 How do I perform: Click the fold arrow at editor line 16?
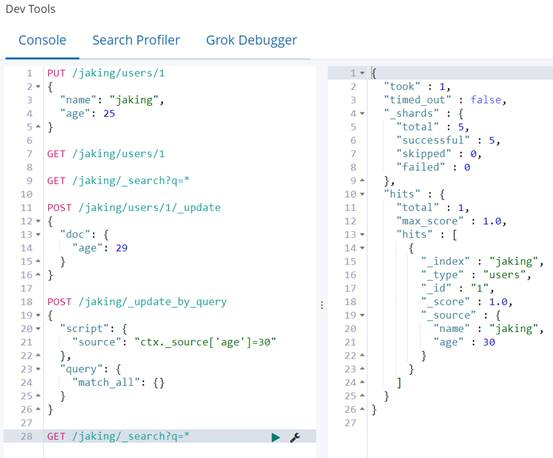tap(38, 275)
